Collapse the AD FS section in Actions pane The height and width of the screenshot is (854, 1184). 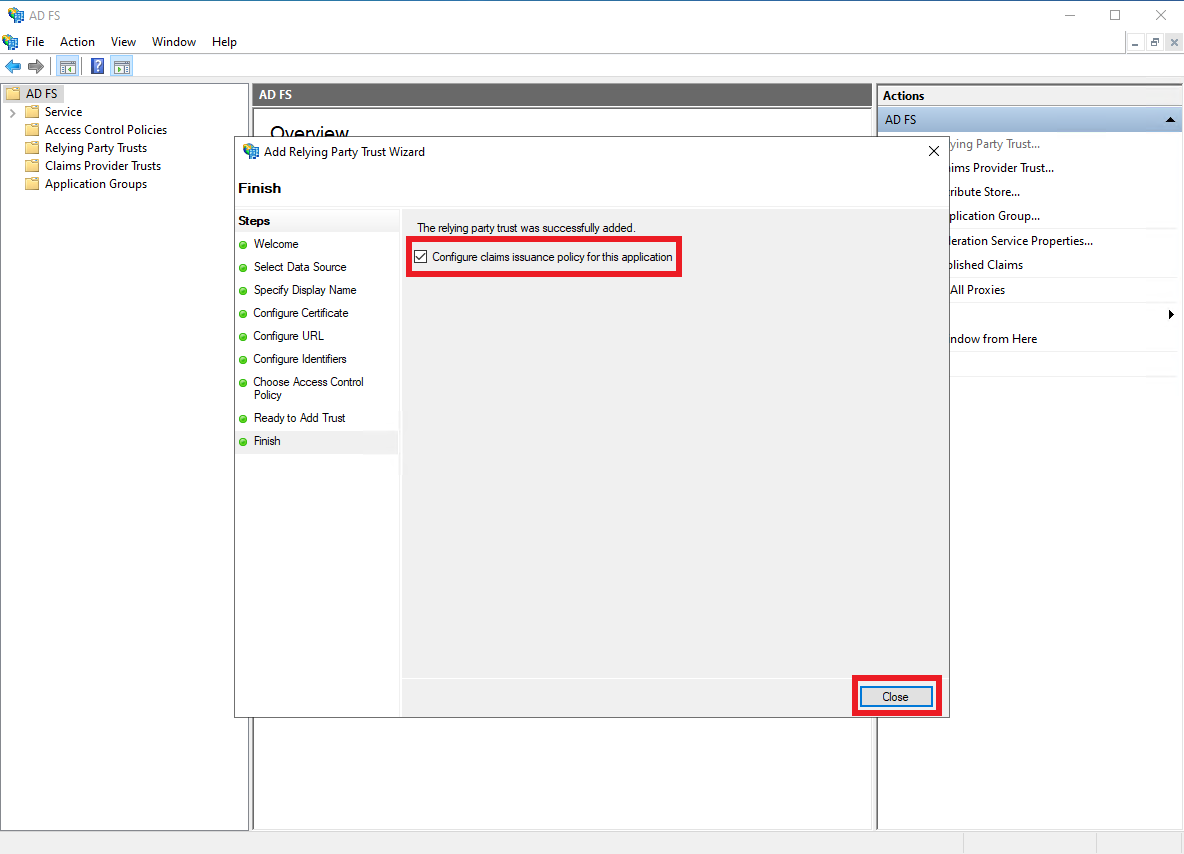1169,120
